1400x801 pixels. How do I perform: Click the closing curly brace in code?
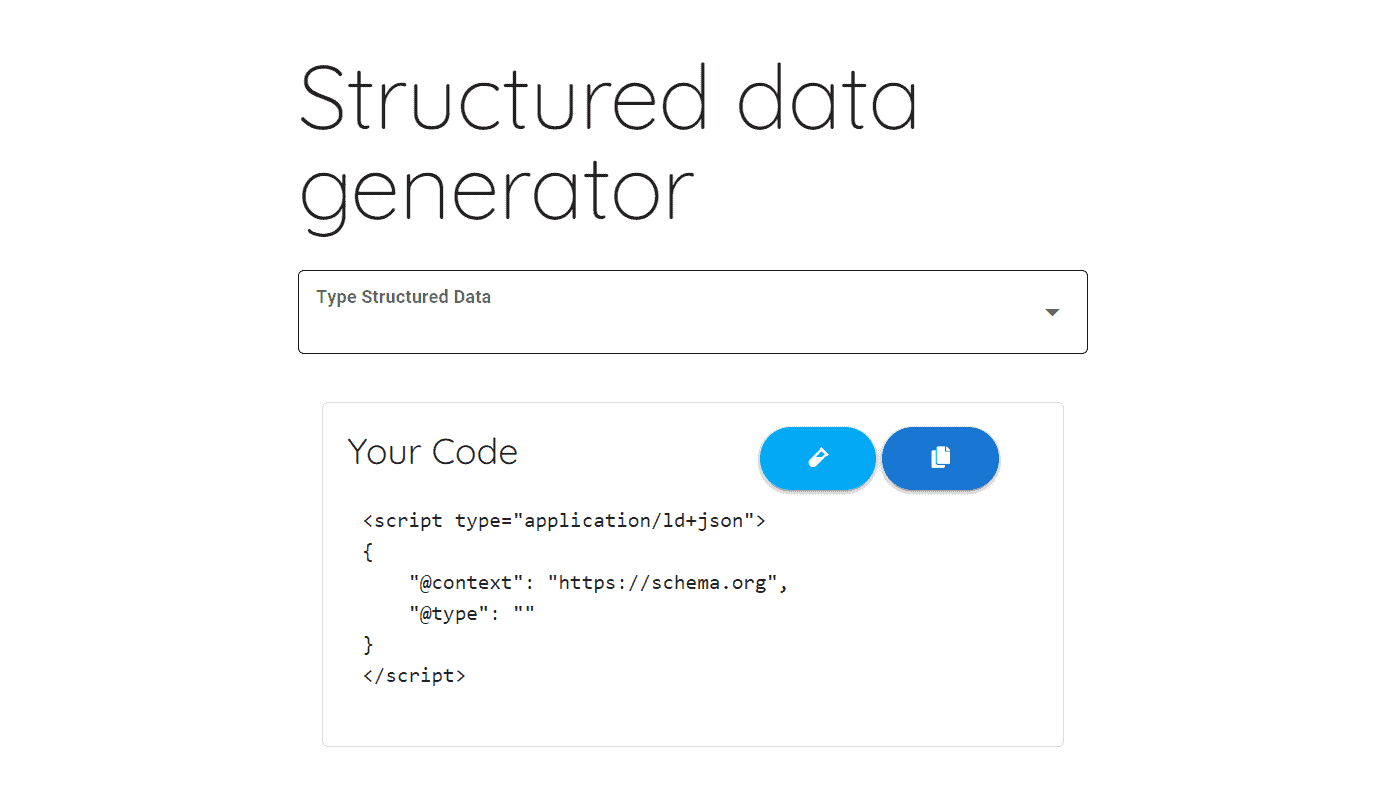[368, 645]
